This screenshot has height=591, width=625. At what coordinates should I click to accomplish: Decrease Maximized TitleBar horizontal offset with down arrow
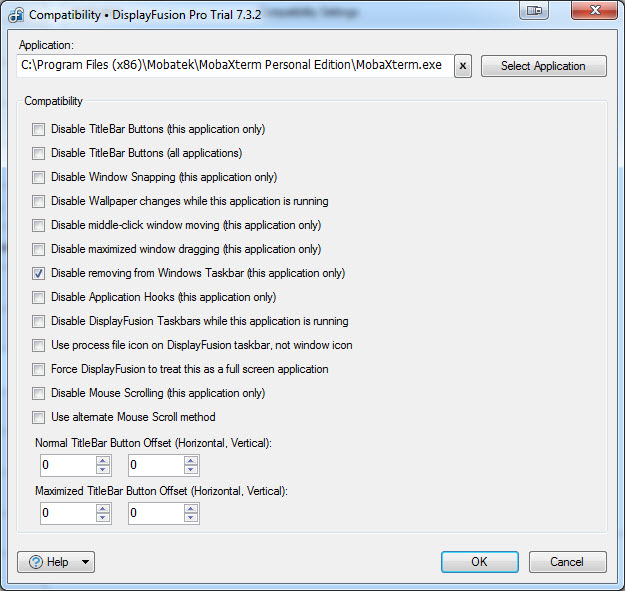coord(102,518)
